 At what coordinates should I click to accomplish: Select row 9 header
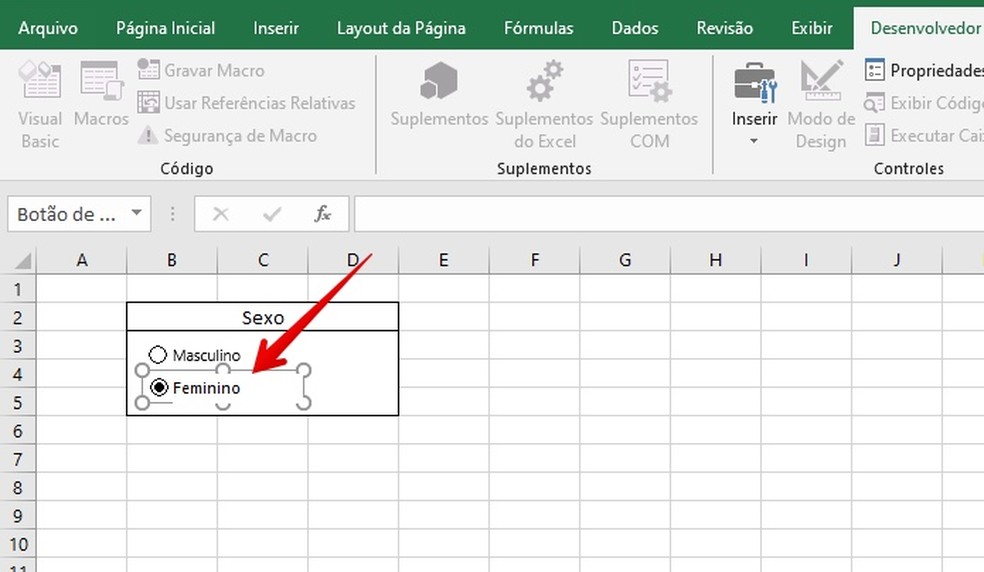pyautogui.click(x=18, y=515)
